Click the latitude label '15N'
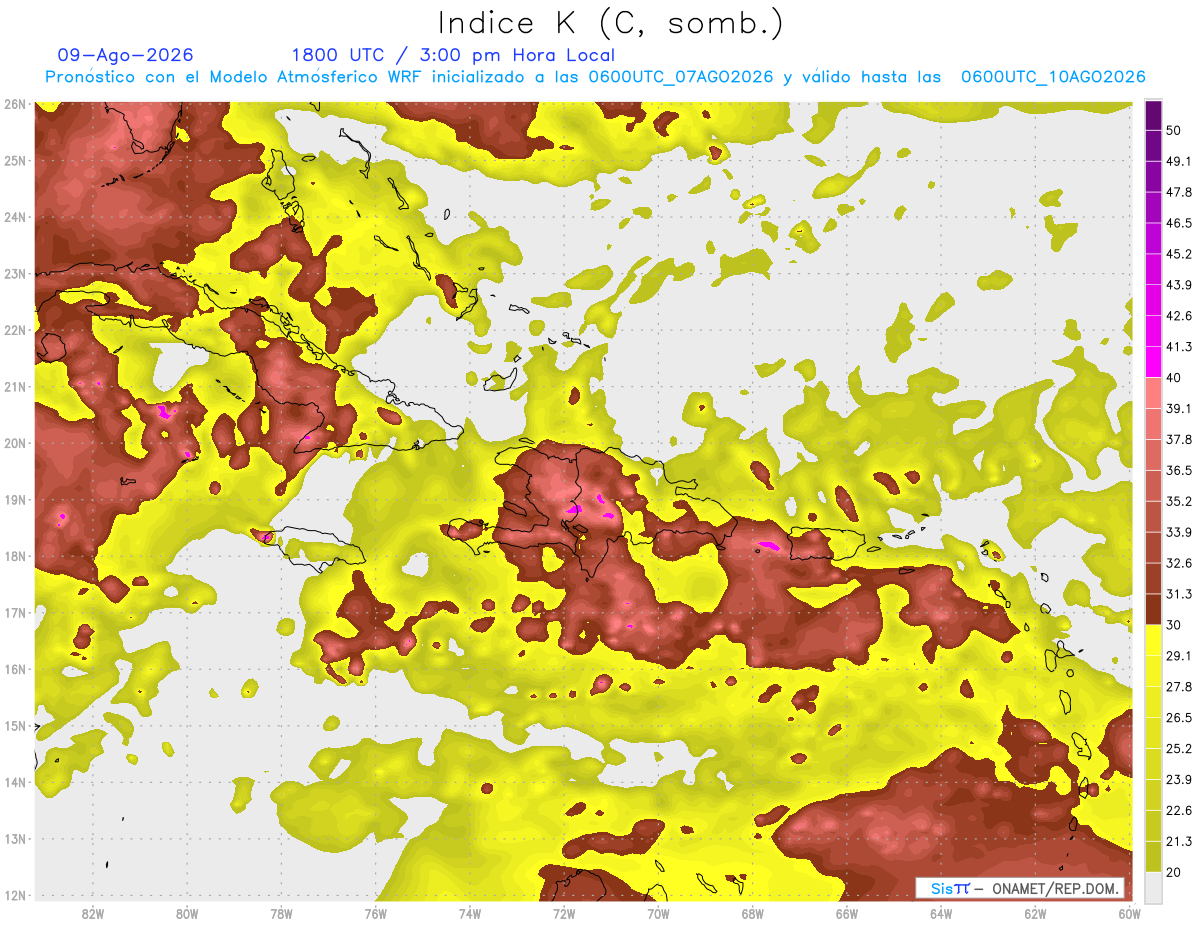 (x=15, y=726)
